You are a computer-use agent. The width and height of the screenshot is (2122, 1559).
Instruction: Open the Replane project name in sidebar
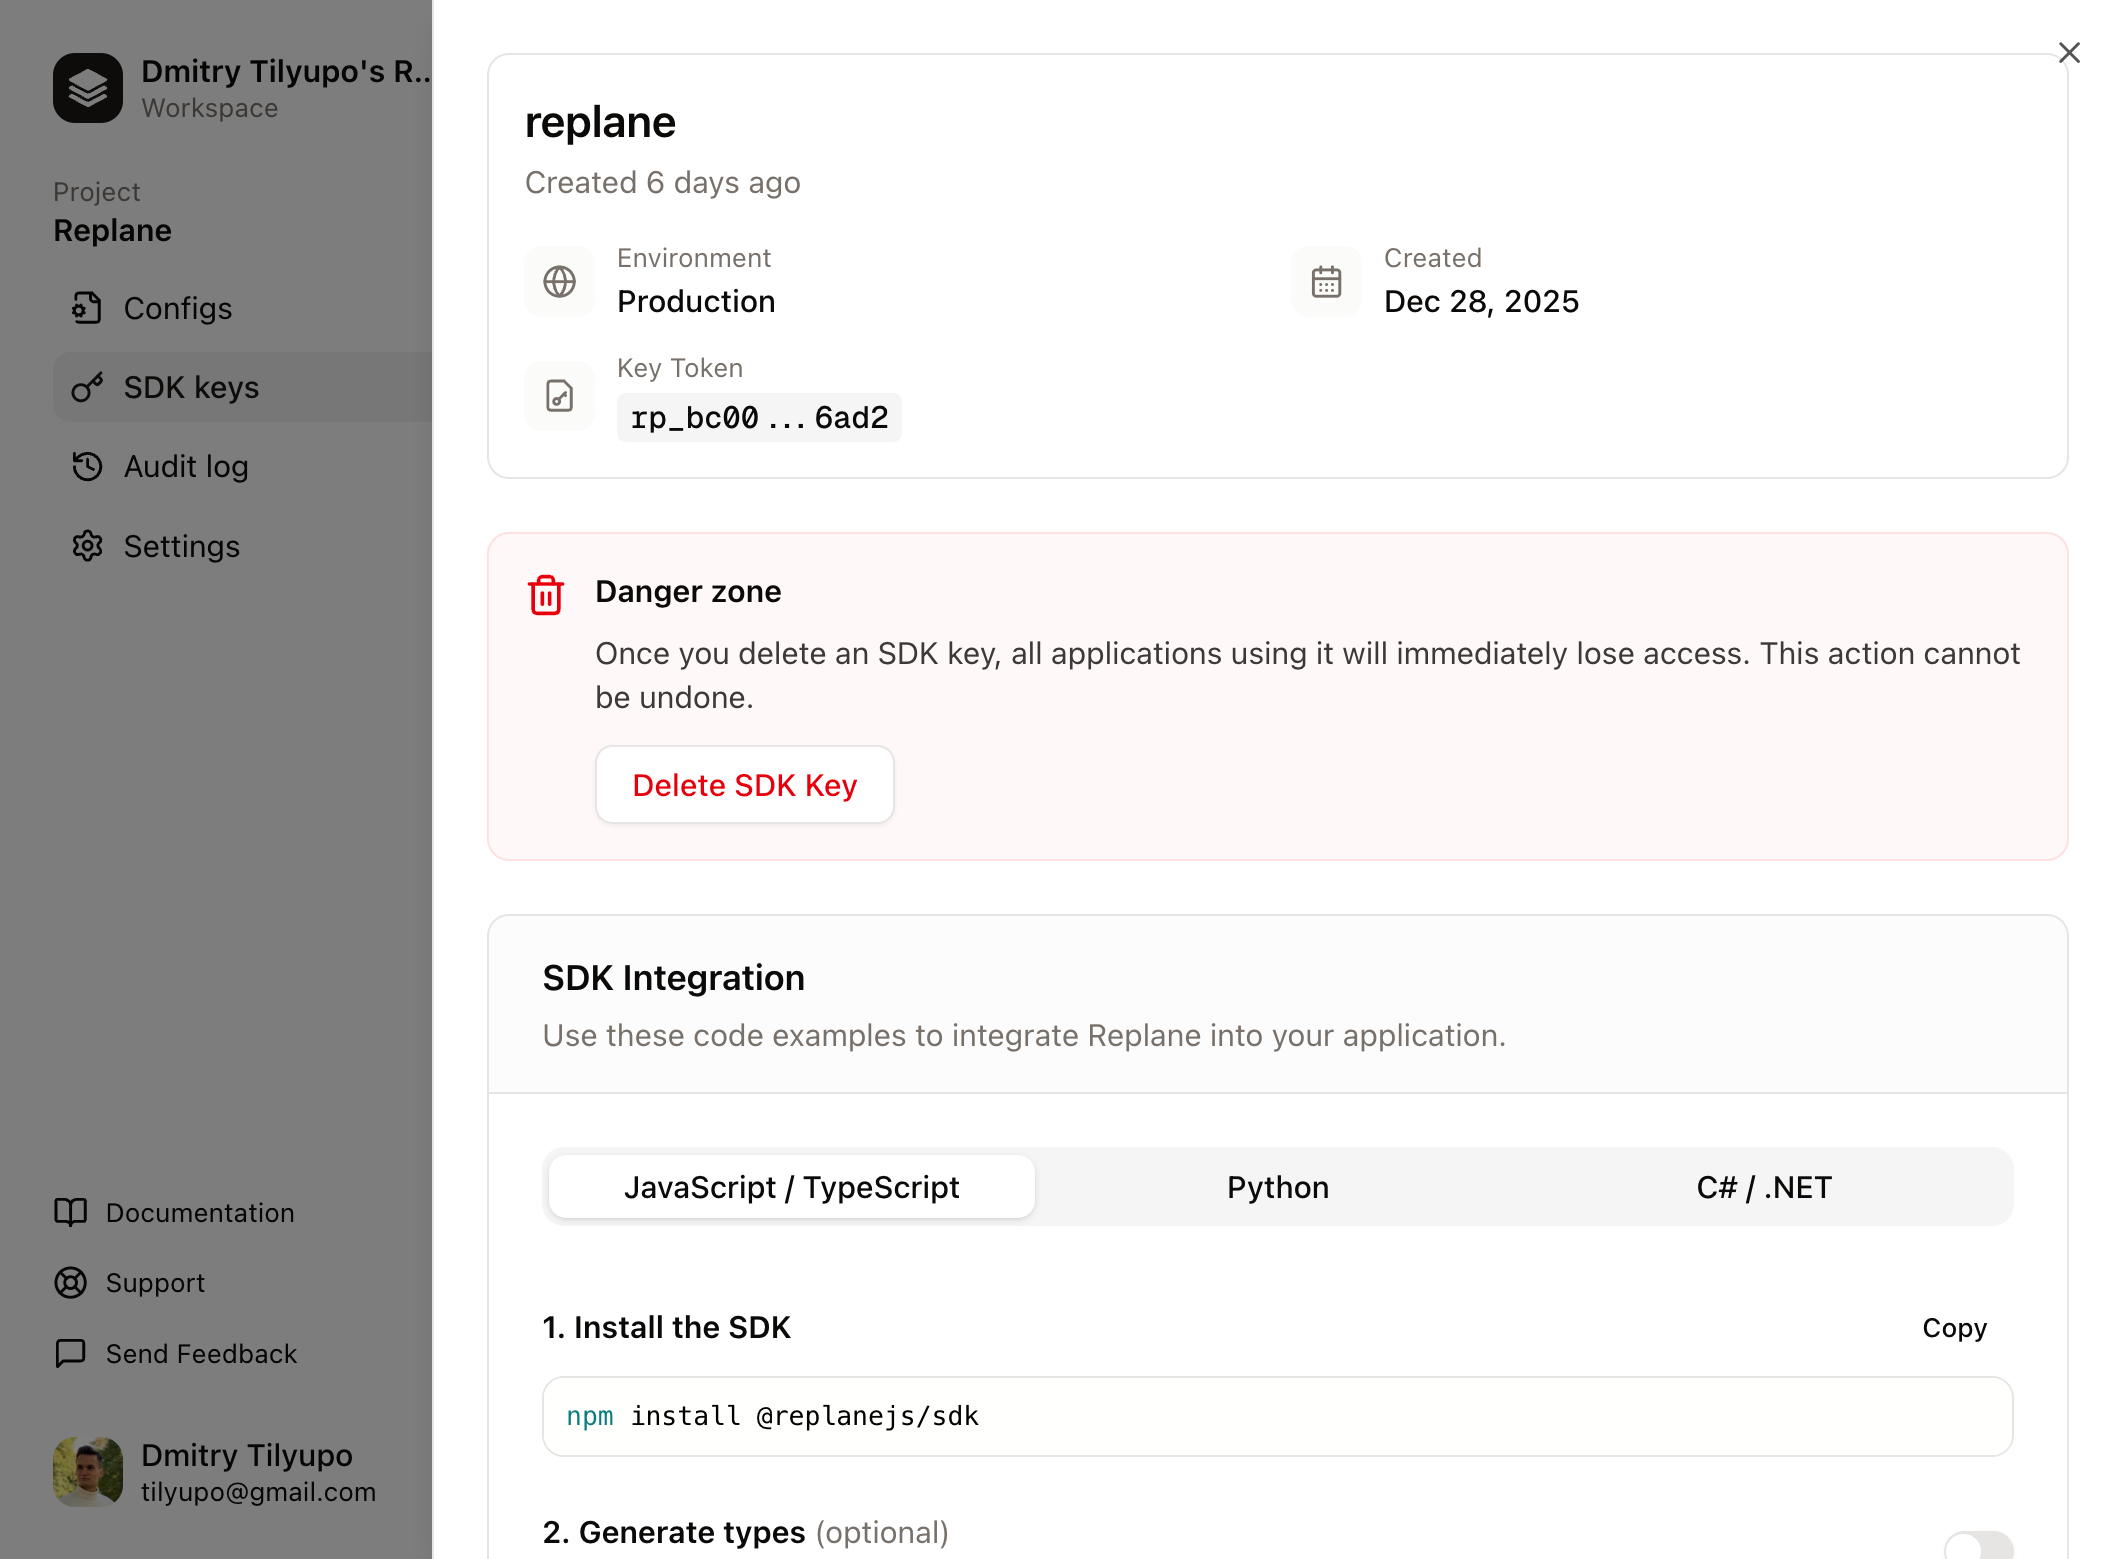112,230
